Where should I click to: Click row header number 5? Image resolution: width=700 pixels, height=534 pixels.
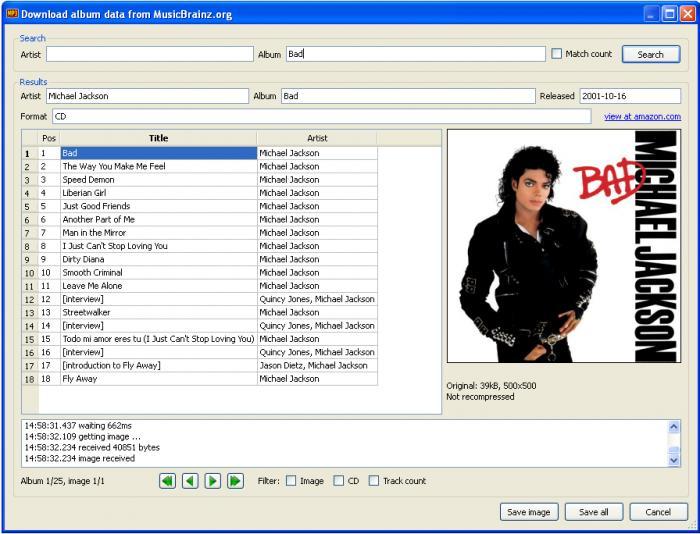pyautogui.click(x=29, y=206)
